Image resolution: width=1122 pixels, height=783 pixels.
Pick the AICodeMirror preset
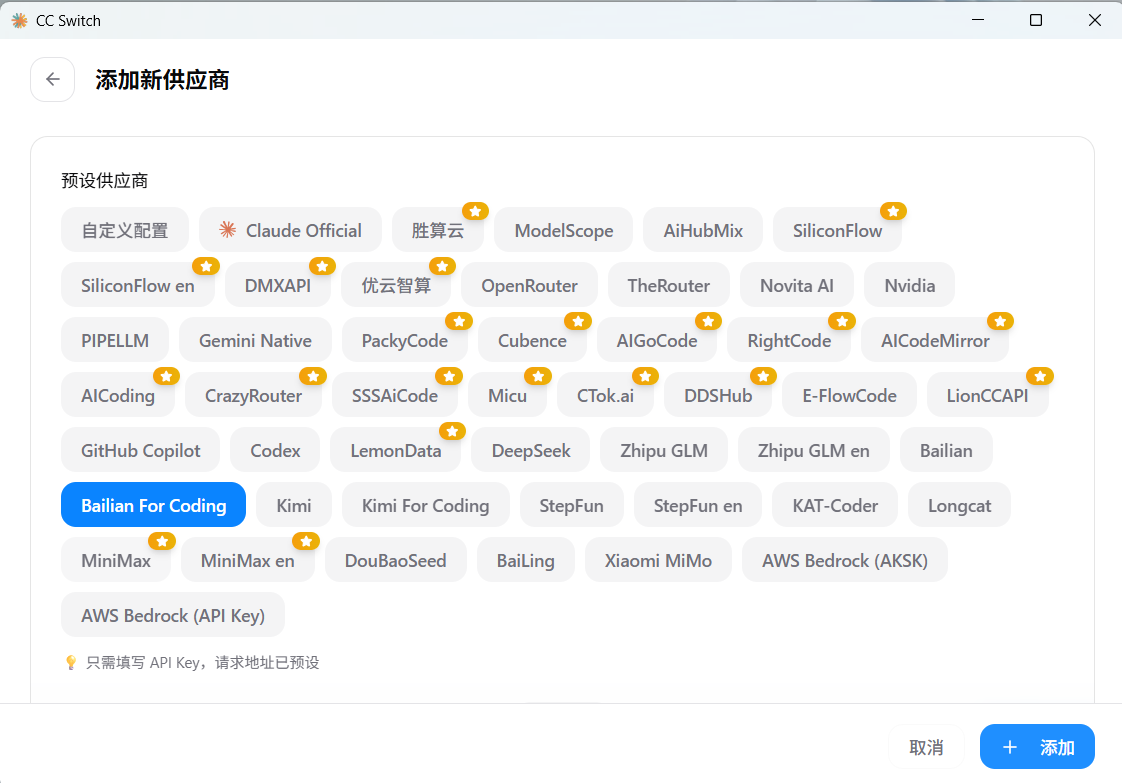[935, 341]
